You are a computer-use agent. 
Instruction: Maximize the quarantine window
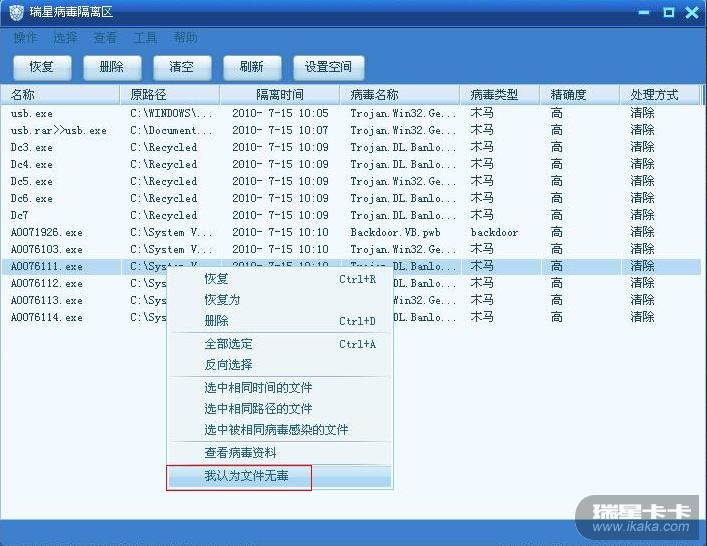pos(669,12)
